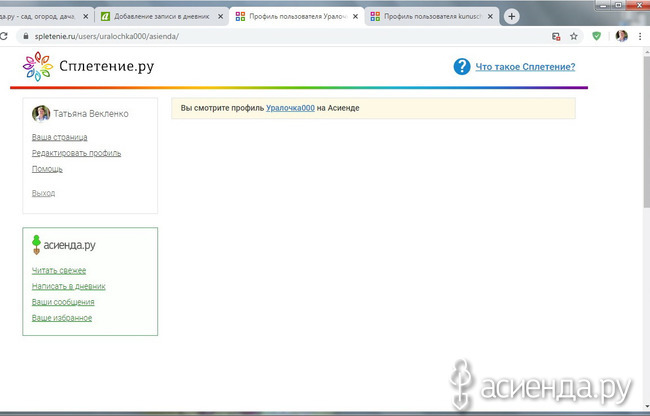Screen dimensions: 650x416
Task: Click Татьяна Векленко's avatar picture
Action: 41,114
